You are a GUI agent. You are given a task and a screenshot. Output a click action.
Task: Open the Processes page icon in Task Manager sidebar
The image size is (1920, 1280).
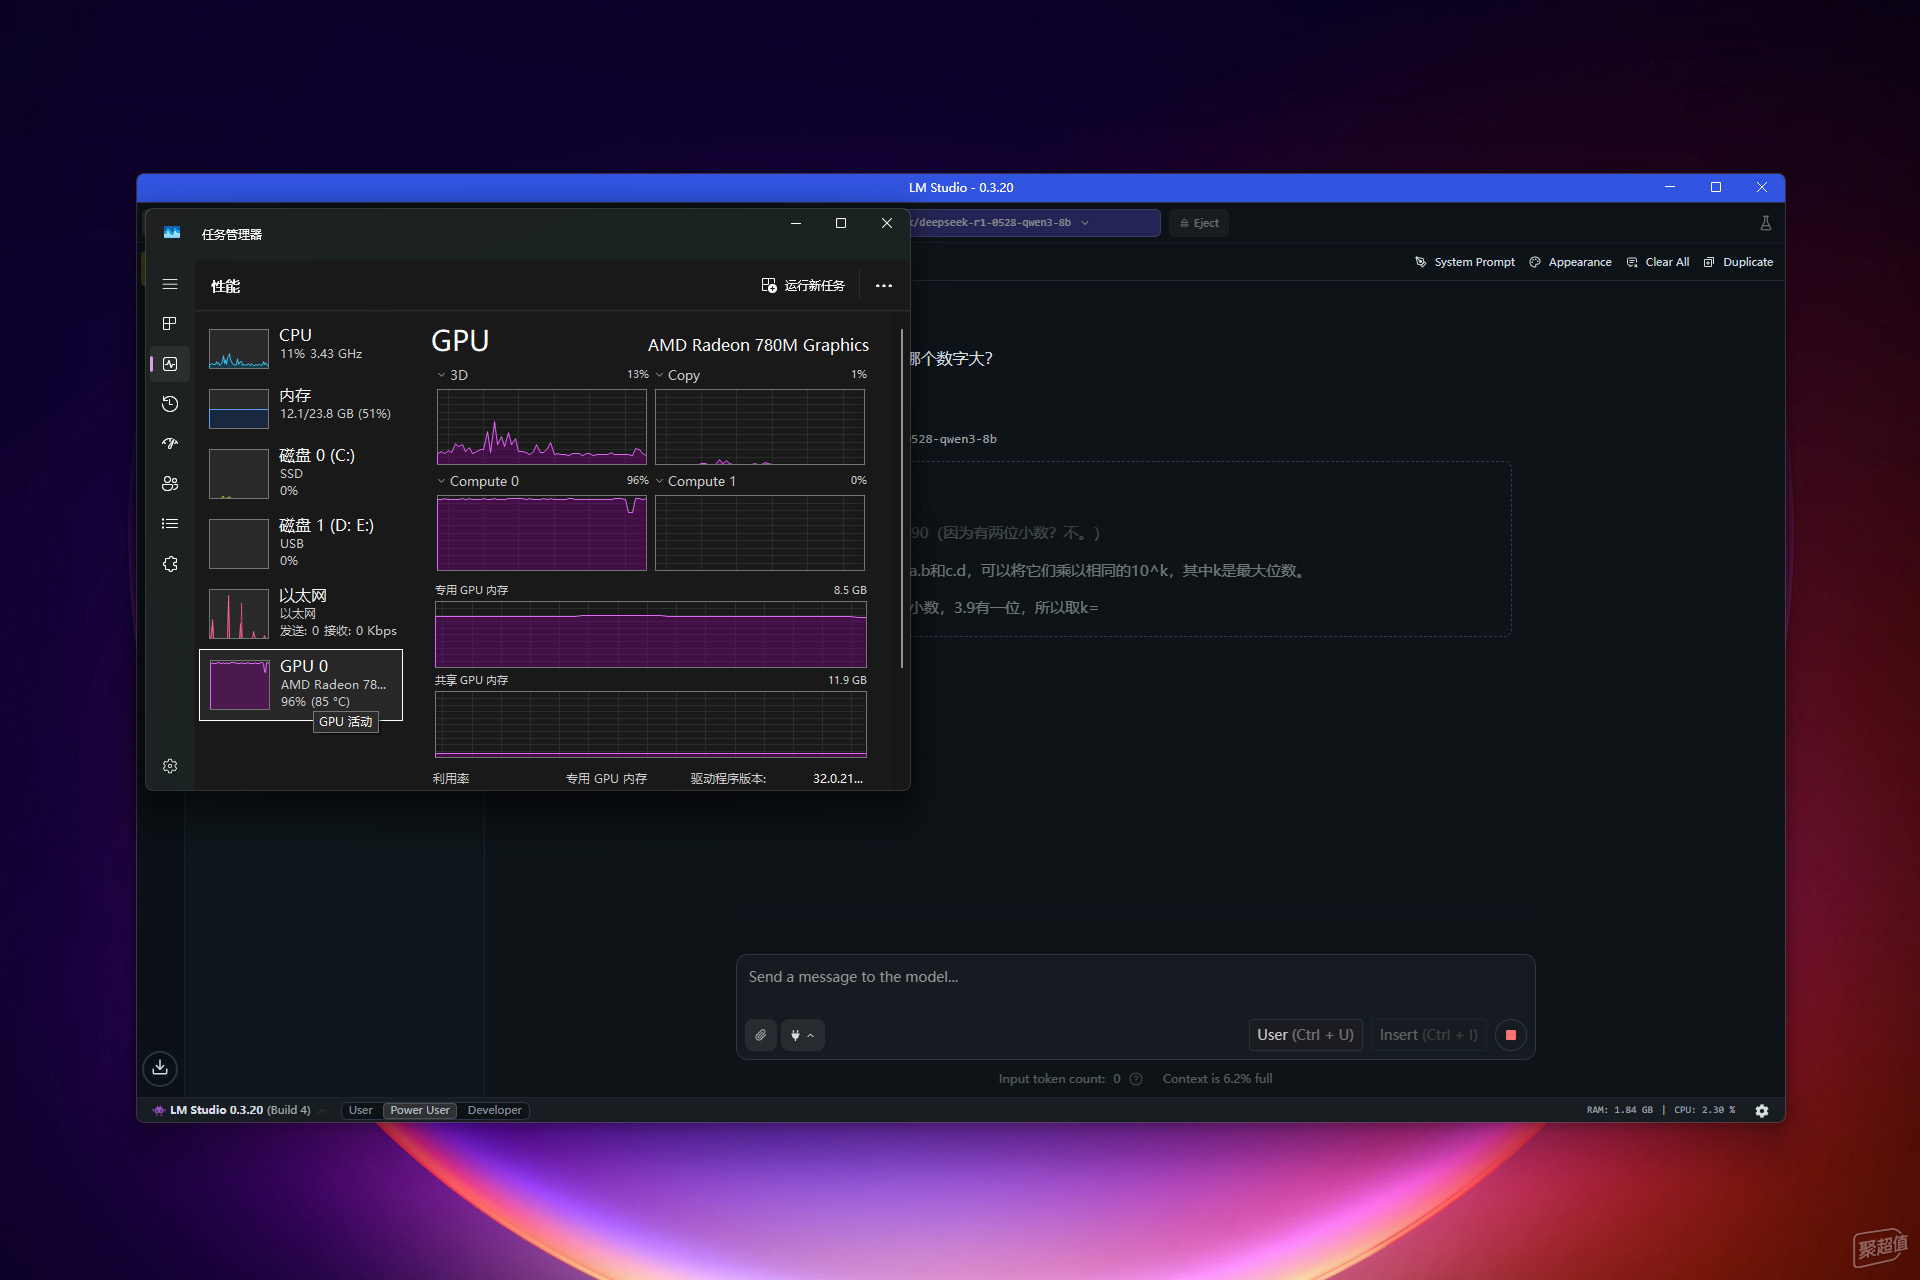tap(170, 324)
